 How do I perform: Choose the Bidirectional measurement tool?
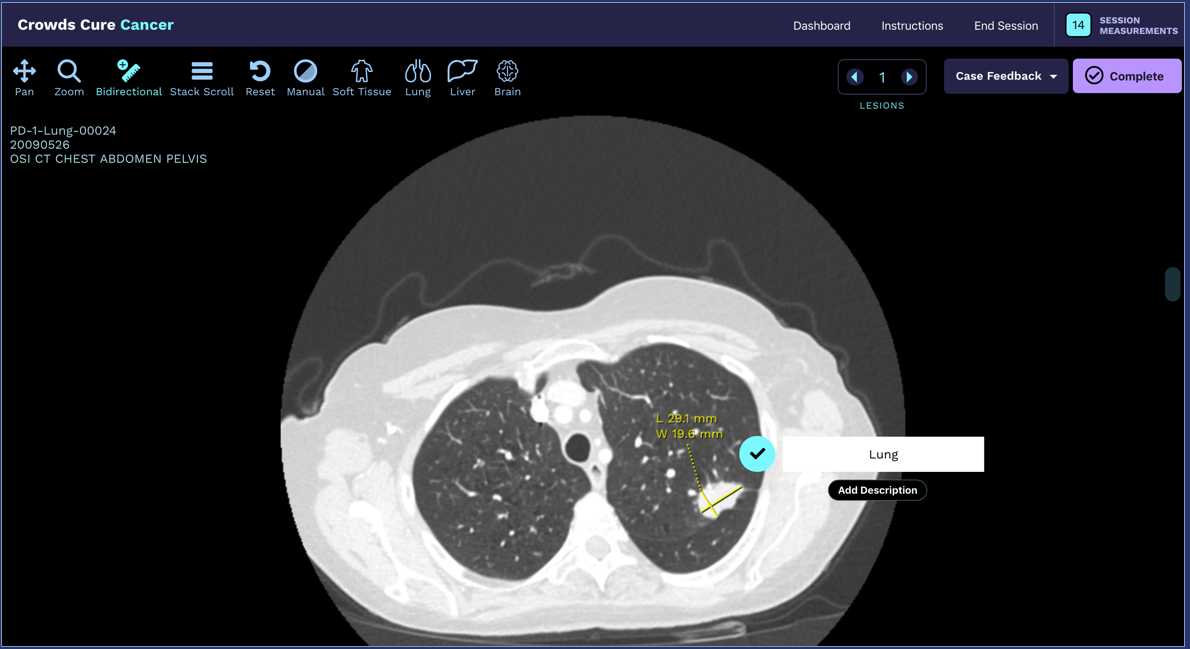128,78
